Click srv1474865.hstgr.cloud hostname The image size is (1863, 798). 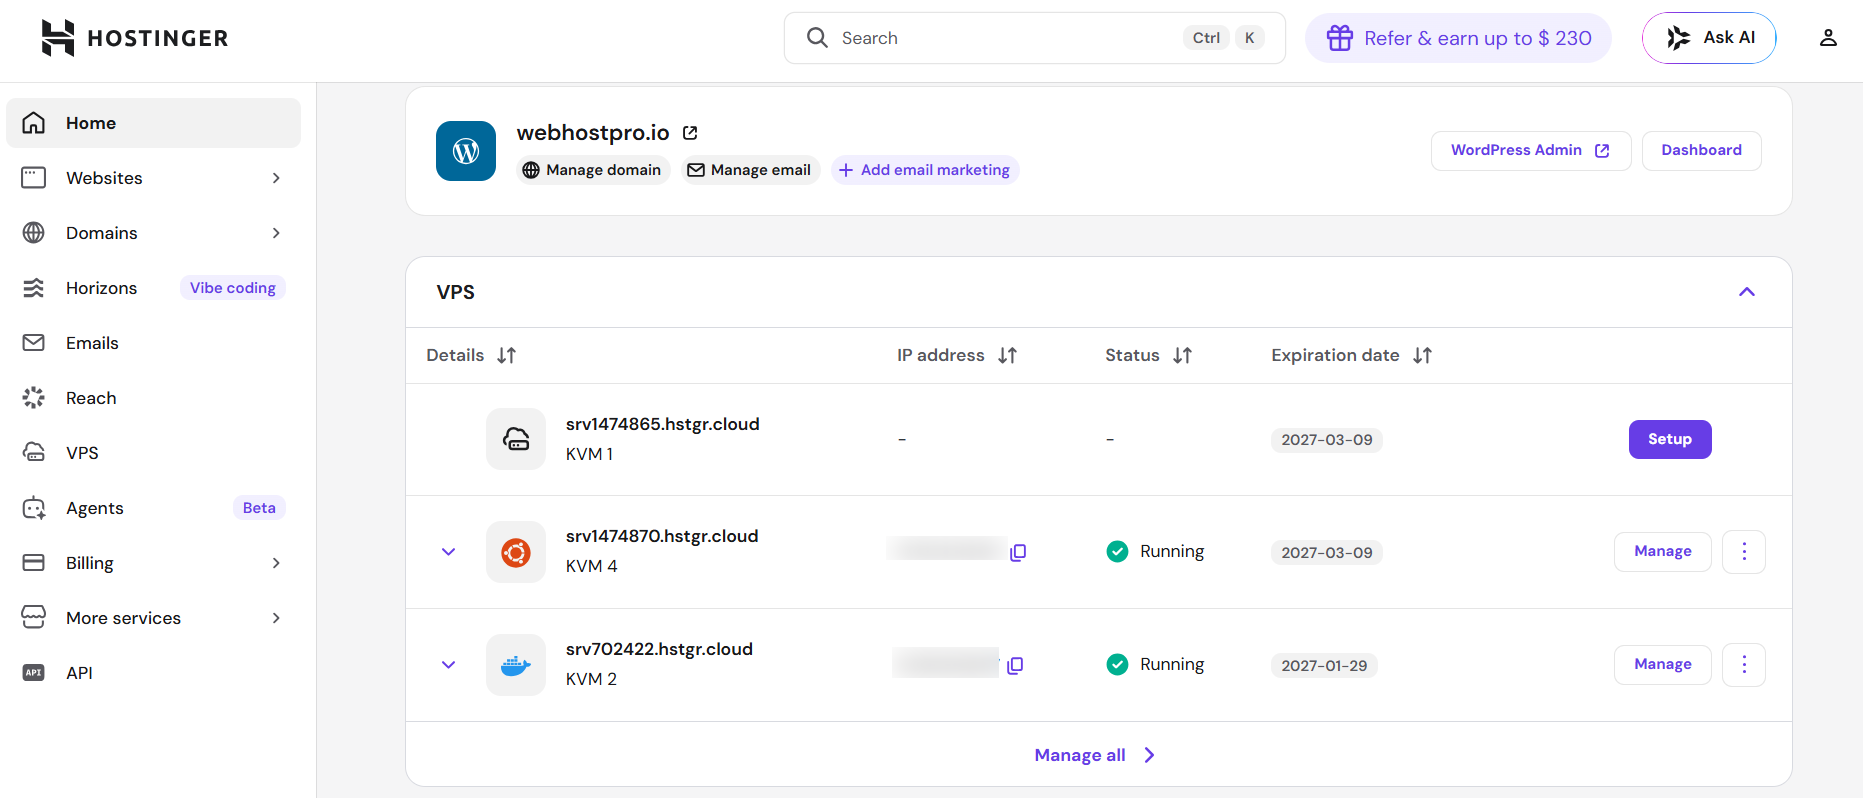[x=663, y=424]
